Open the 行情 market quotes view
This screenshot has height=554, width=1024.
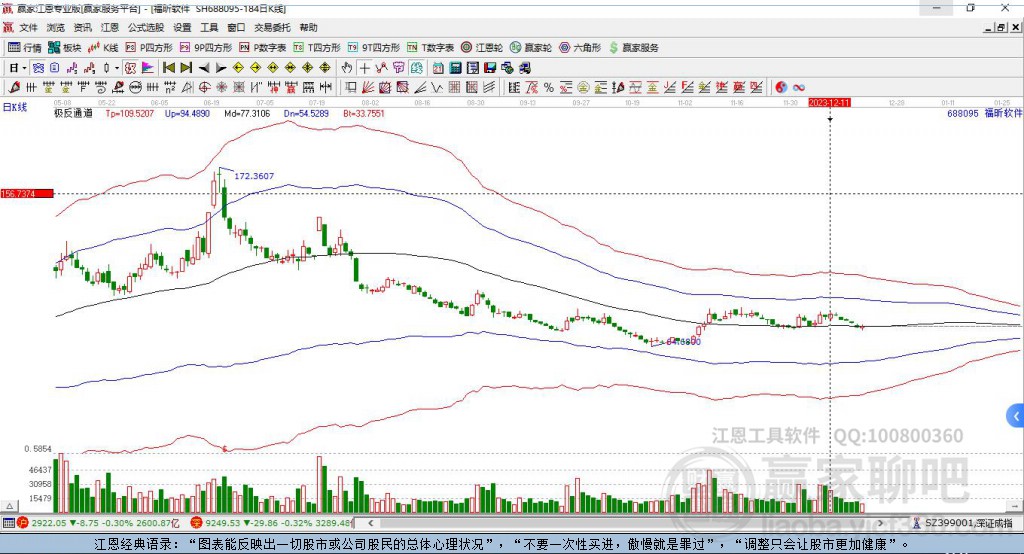coord(24,48)
